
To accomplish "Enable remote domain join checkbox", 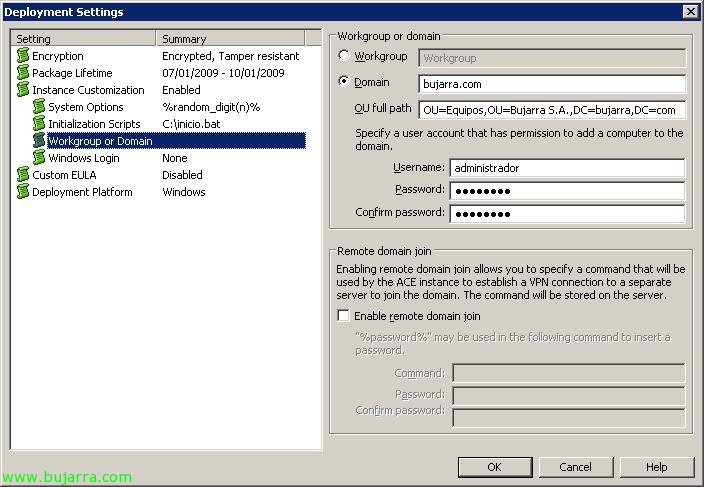I will click(344, 316).
